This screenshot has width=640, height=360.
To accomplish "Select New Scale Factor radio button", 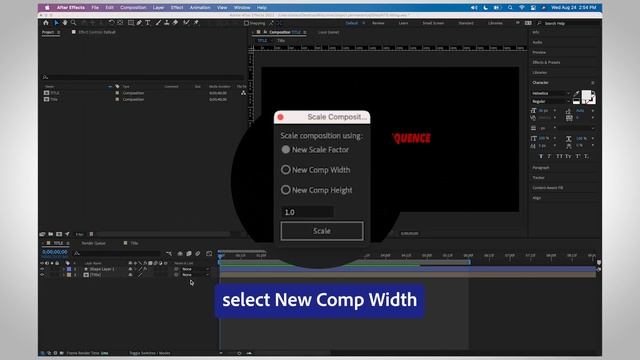I will tap(286, 149).
